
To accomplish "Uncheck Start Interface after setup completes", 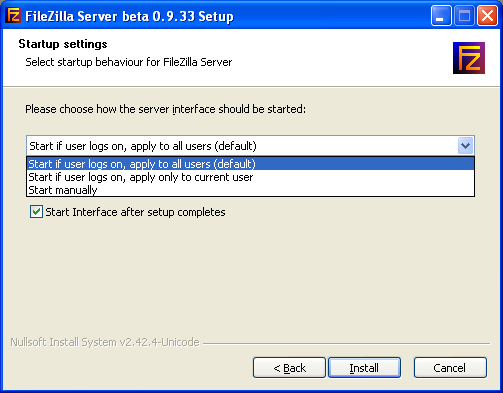I will (36, 212).
